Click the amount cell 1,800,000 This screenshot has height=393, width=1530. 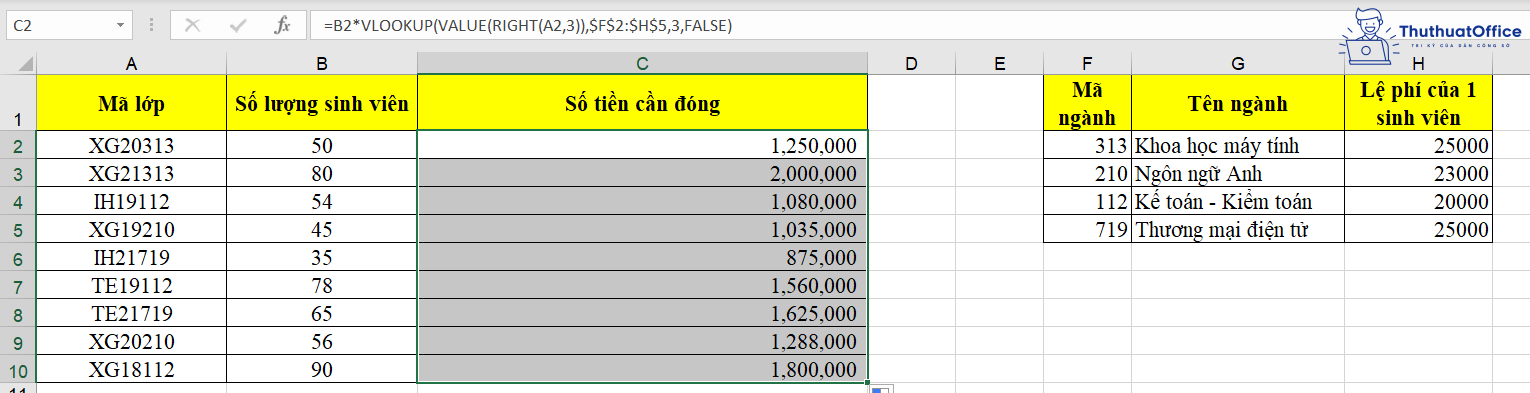[x=642, y=369]
